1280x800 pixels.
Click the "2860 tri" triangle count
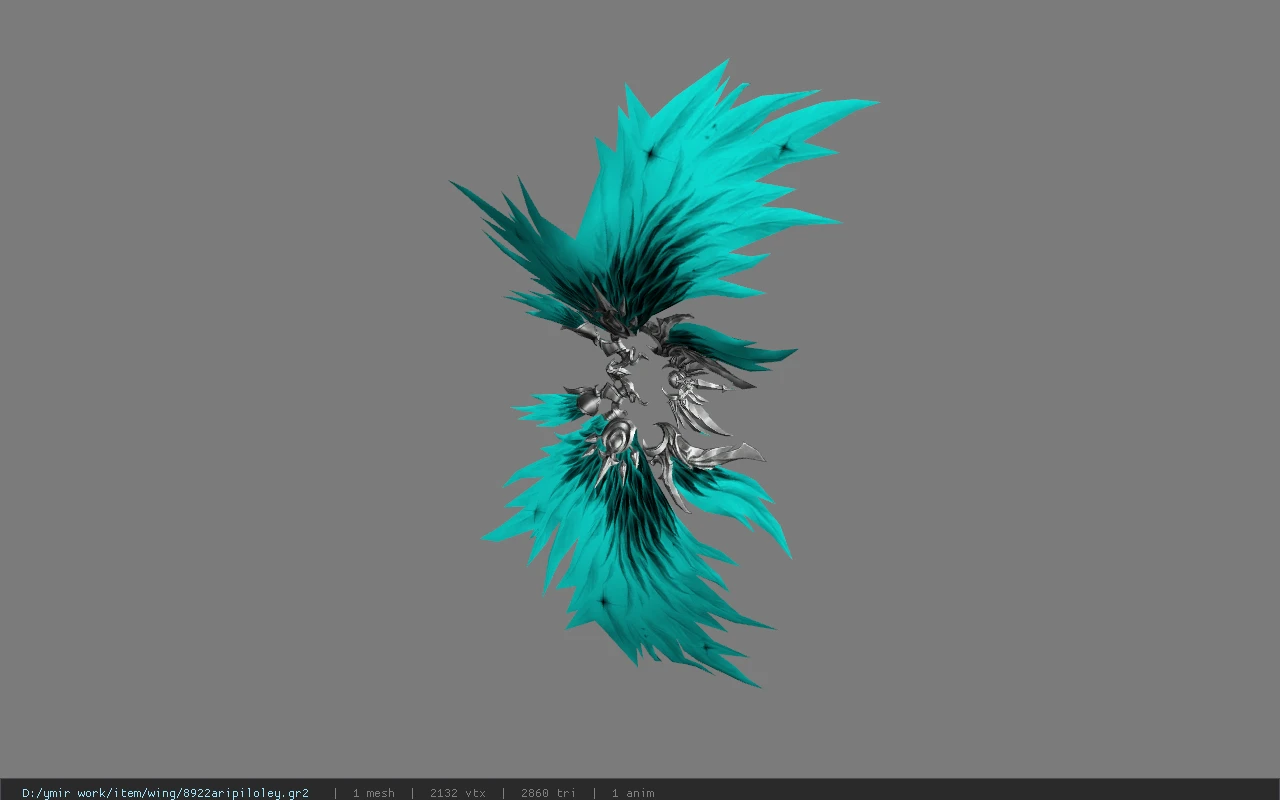548,793
